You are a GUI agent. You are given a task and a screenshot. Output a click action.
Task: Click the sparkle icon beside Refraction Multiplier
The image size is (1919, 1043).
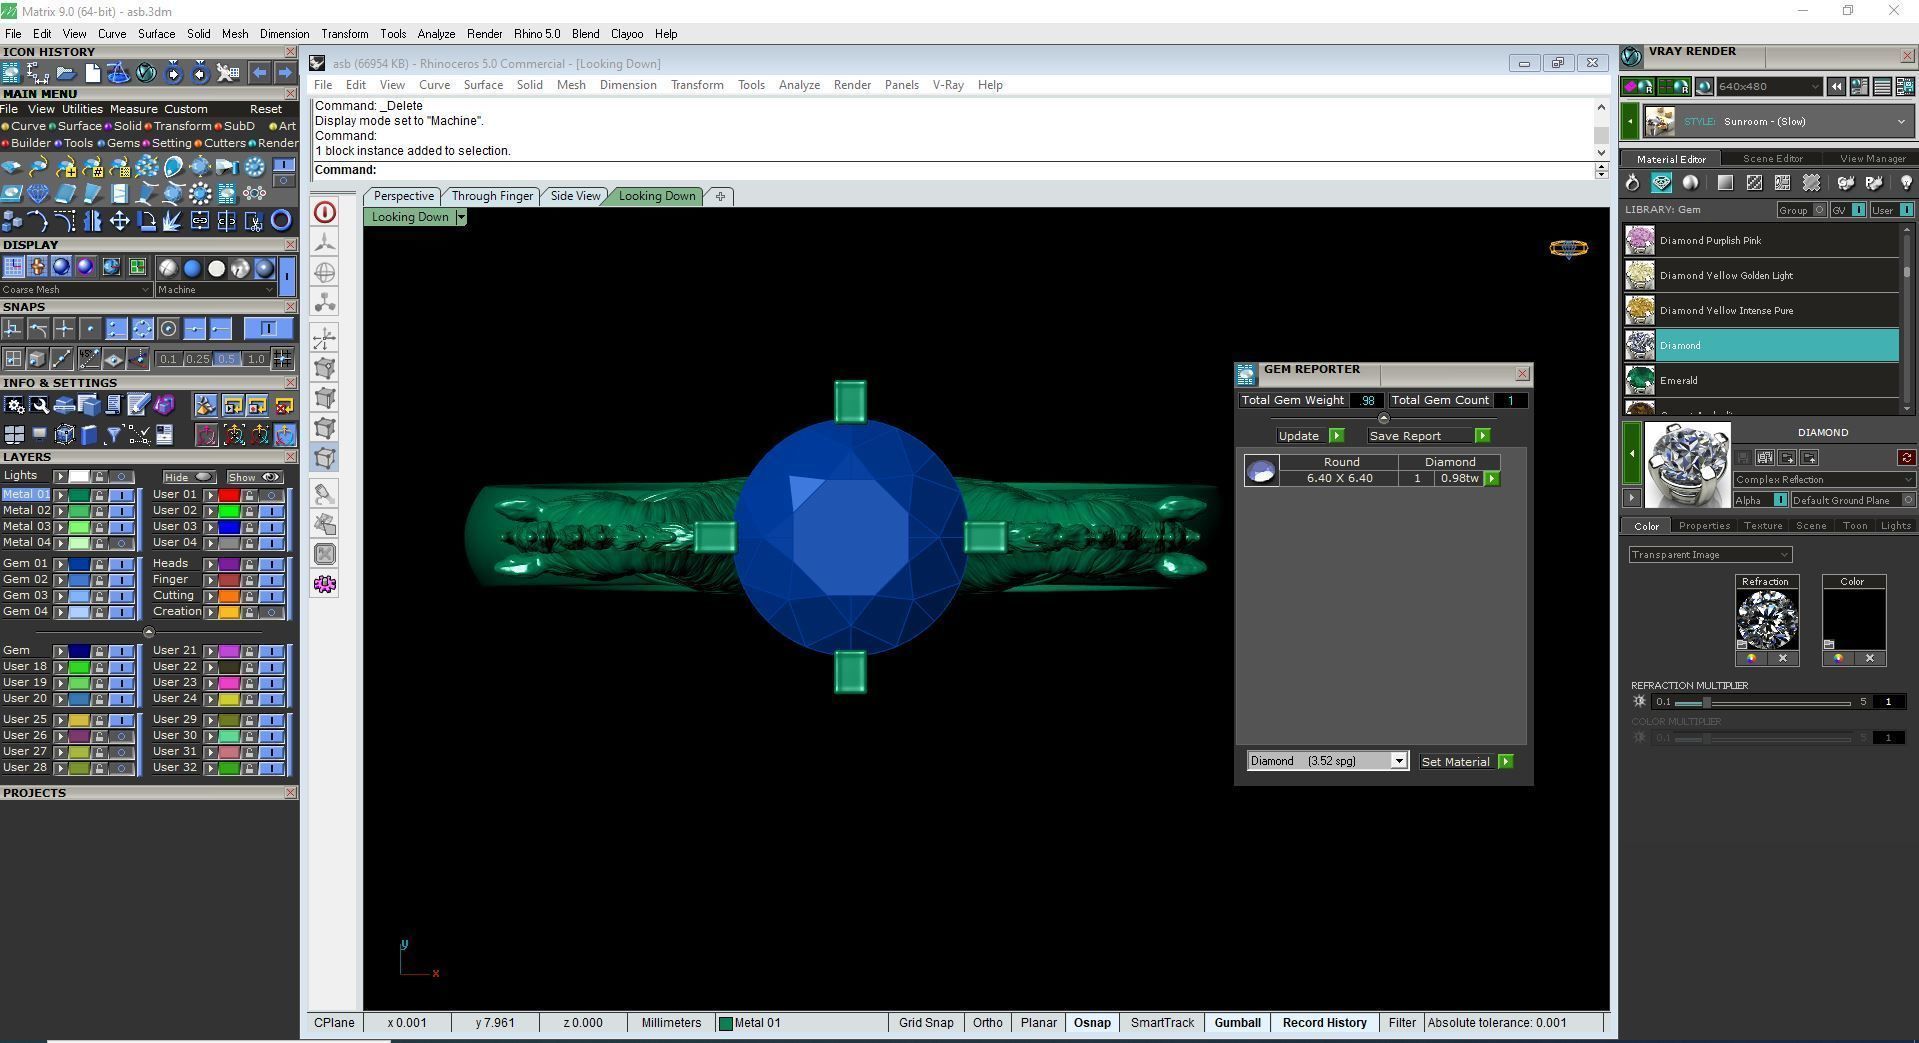click(x=1639, y=702)
